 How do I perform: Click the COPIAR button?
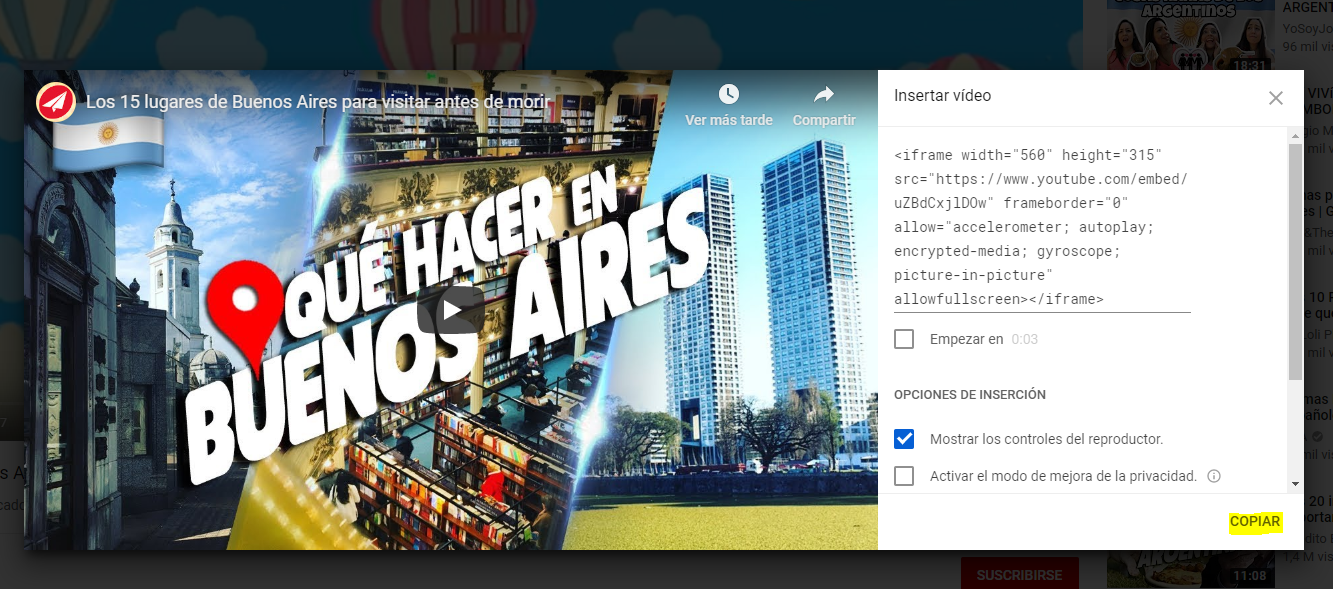point(1255,522)
